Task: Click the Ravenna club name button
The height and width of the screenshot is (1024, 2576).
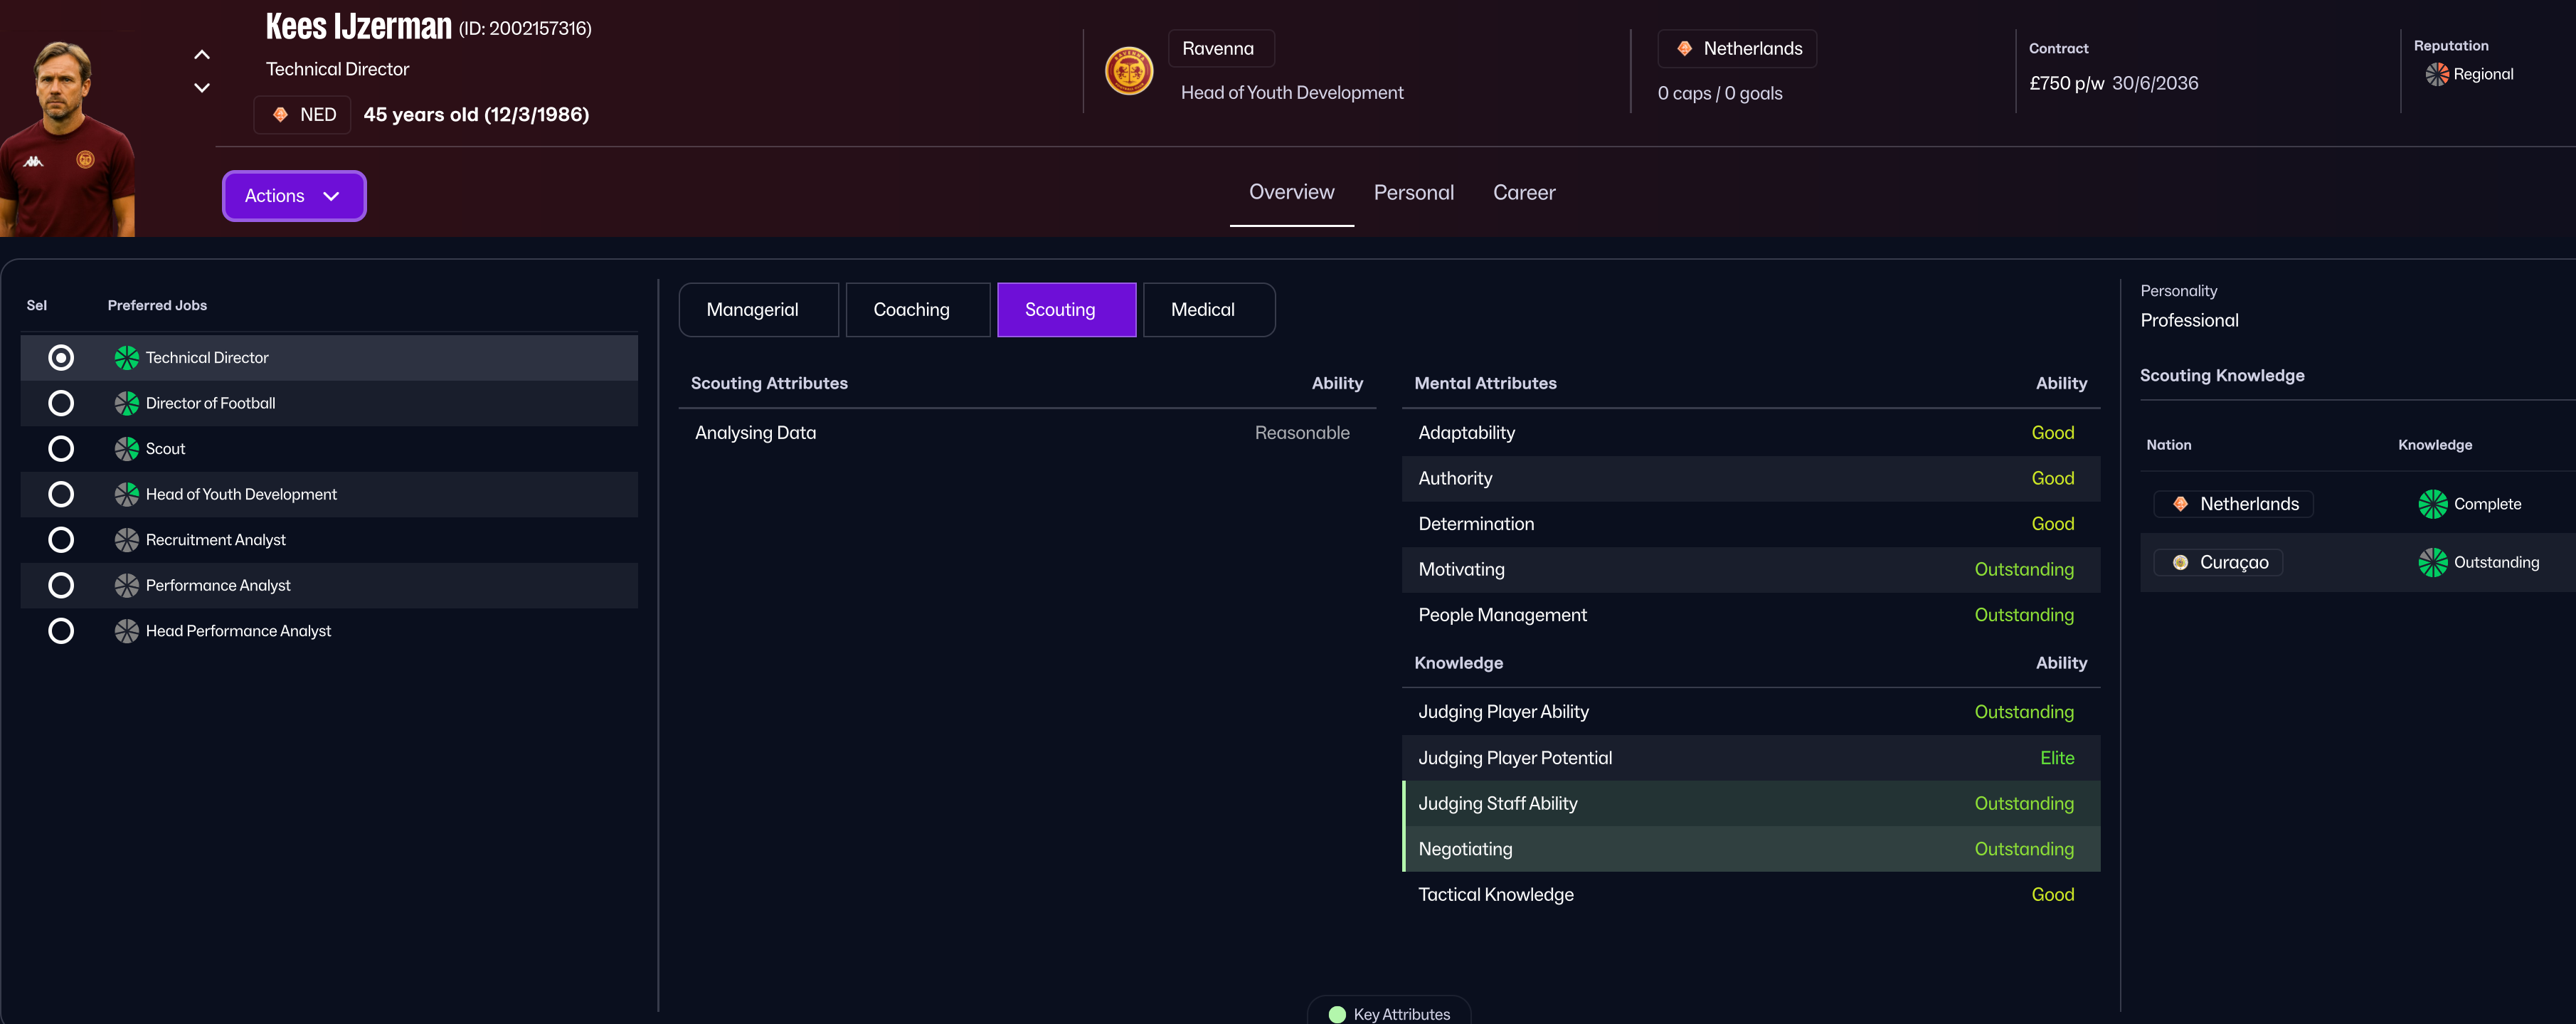Action: (1220, 49)
